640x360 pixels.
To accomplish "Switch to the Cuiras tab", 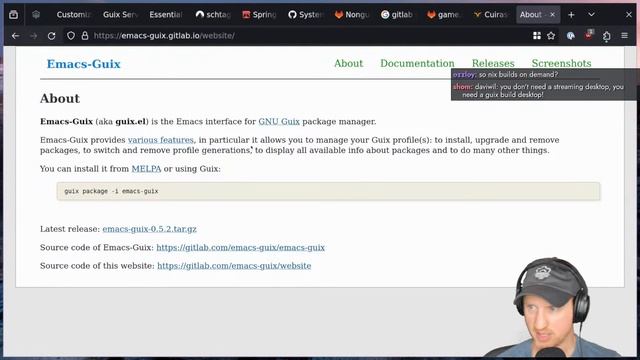I will (x=491, y=15).
